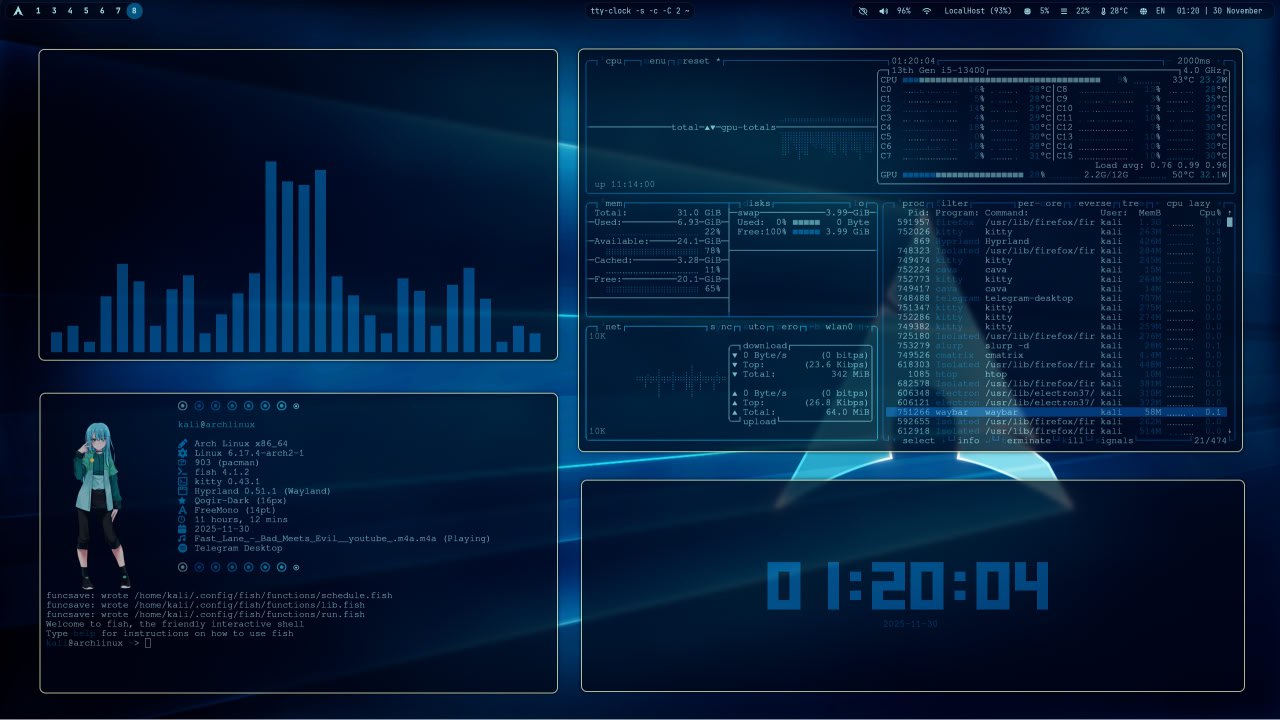Screen dimensions: 1280x720
Task: Click the 2000ms update interval in btop
Action: (x=1193, y=61)
